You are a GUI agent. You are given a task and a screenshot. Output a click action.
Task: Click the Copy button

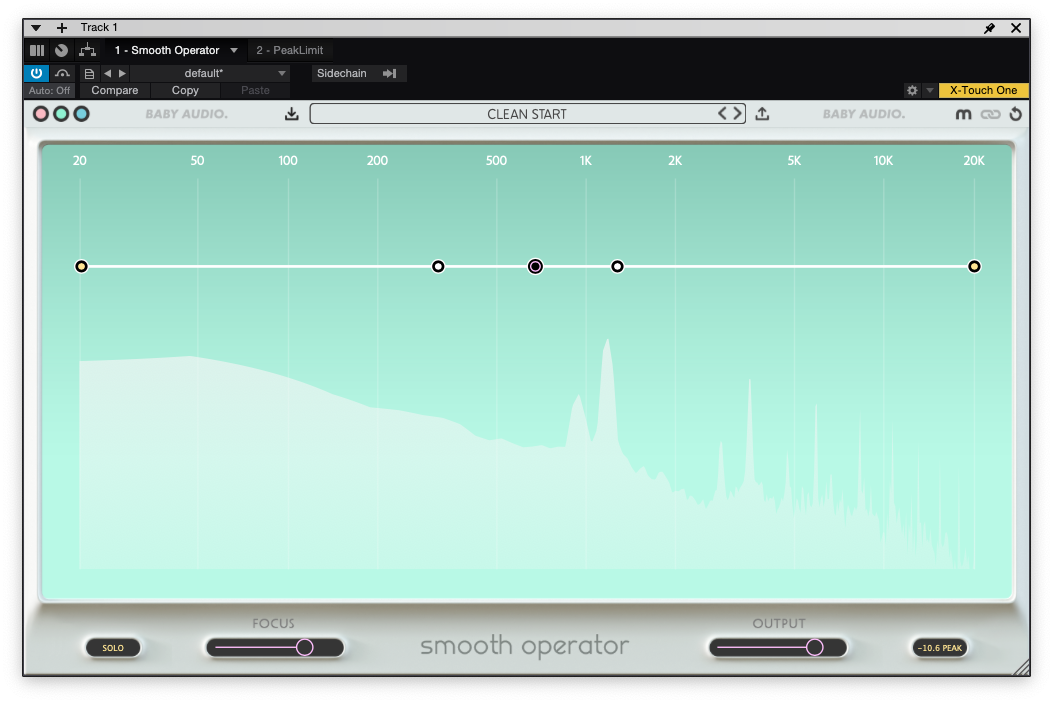click(185, 91)
